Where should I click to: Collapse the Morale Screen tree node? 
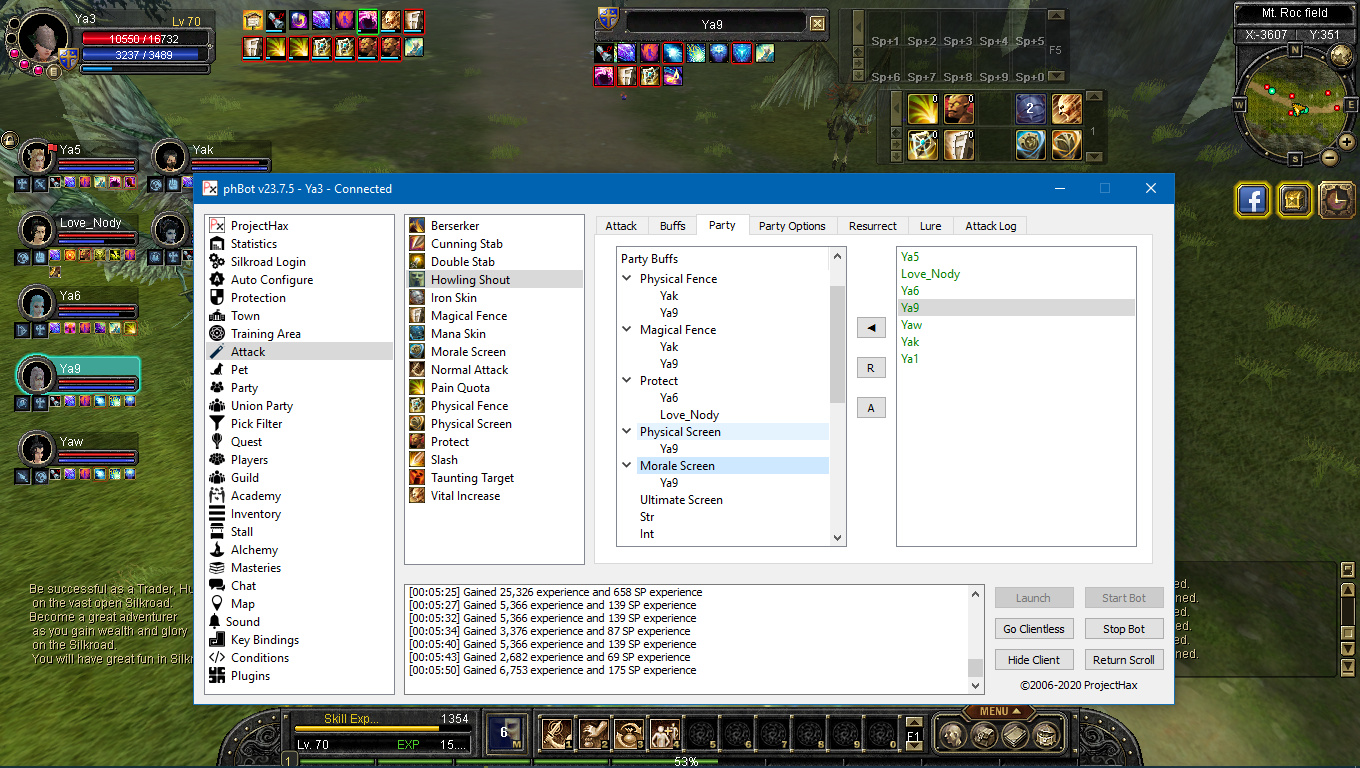pyautogui.click(x=627, y=466)
